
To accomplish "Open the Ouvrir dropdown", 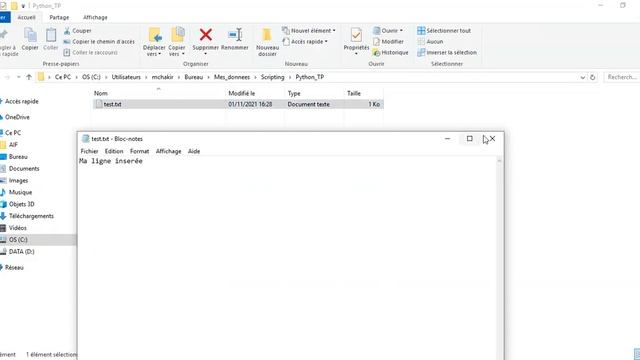I will pyautogui.click(x=388, y=31).
